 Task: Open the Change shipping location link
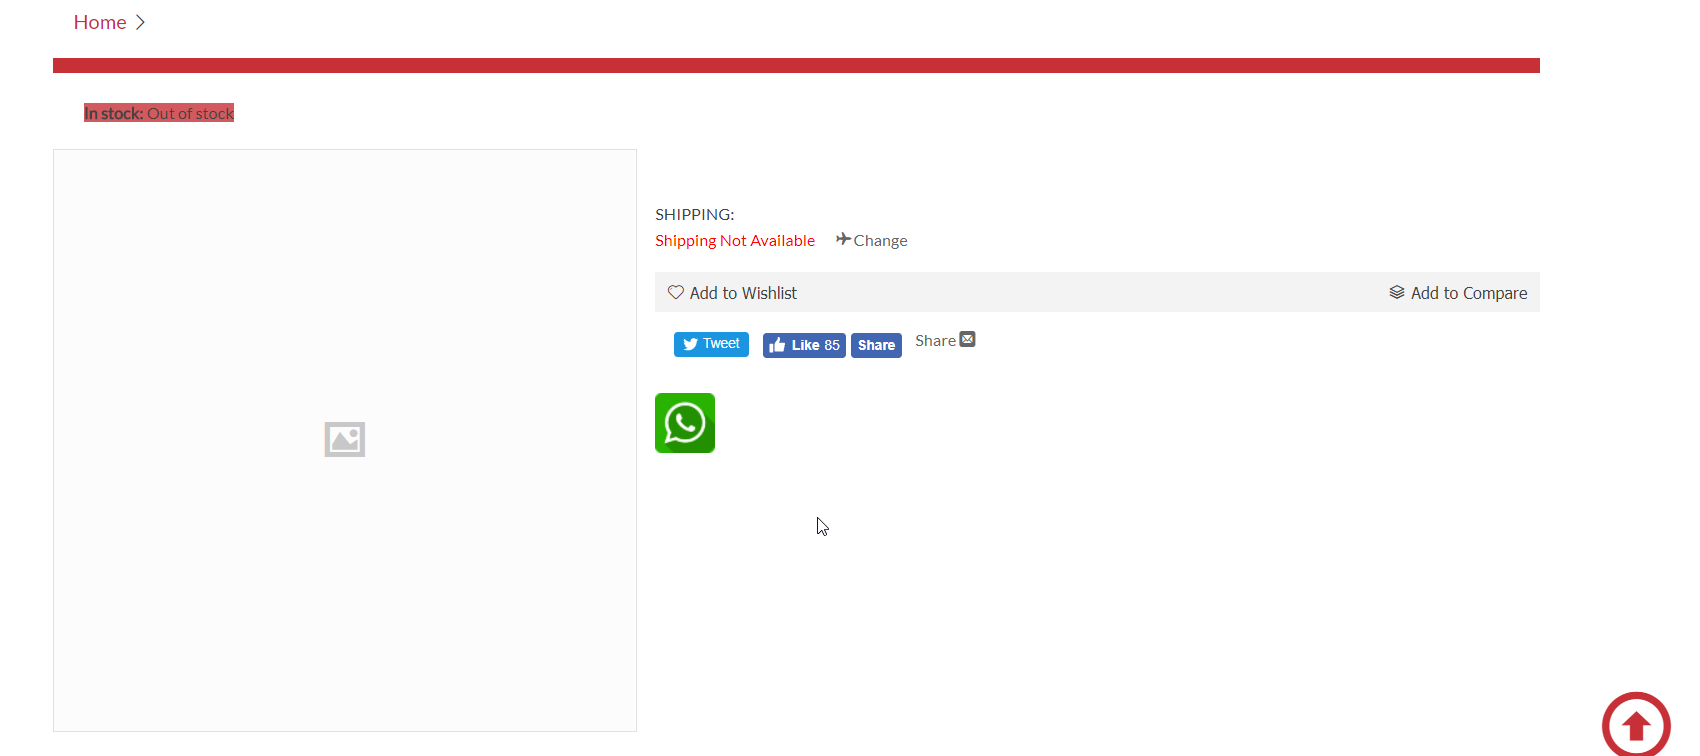pyautogui.click(x=880, y=241)
